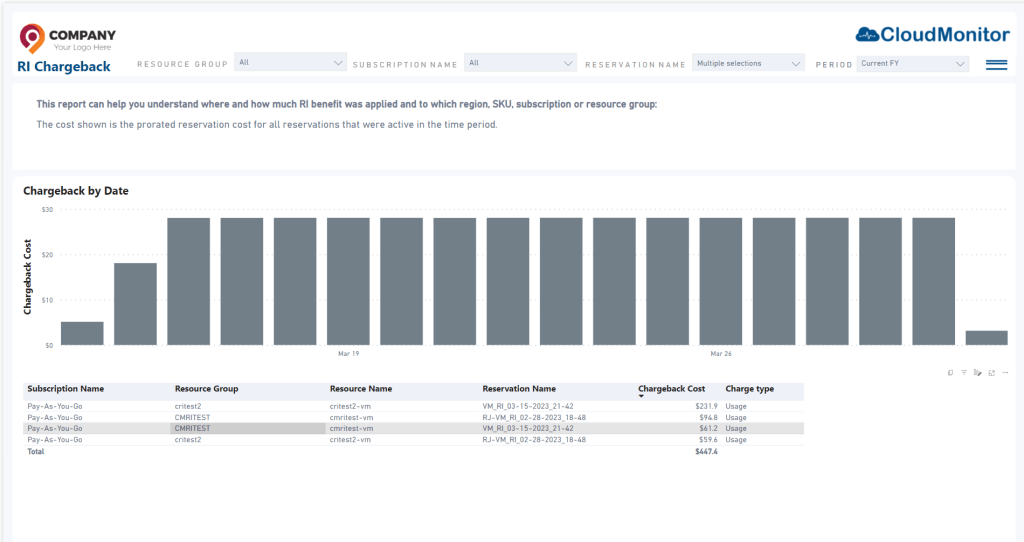Image resolution: width=1024 pixels, height=542 pixels.
Task: Select the last short chart bar
Action: tap(986, 338)
